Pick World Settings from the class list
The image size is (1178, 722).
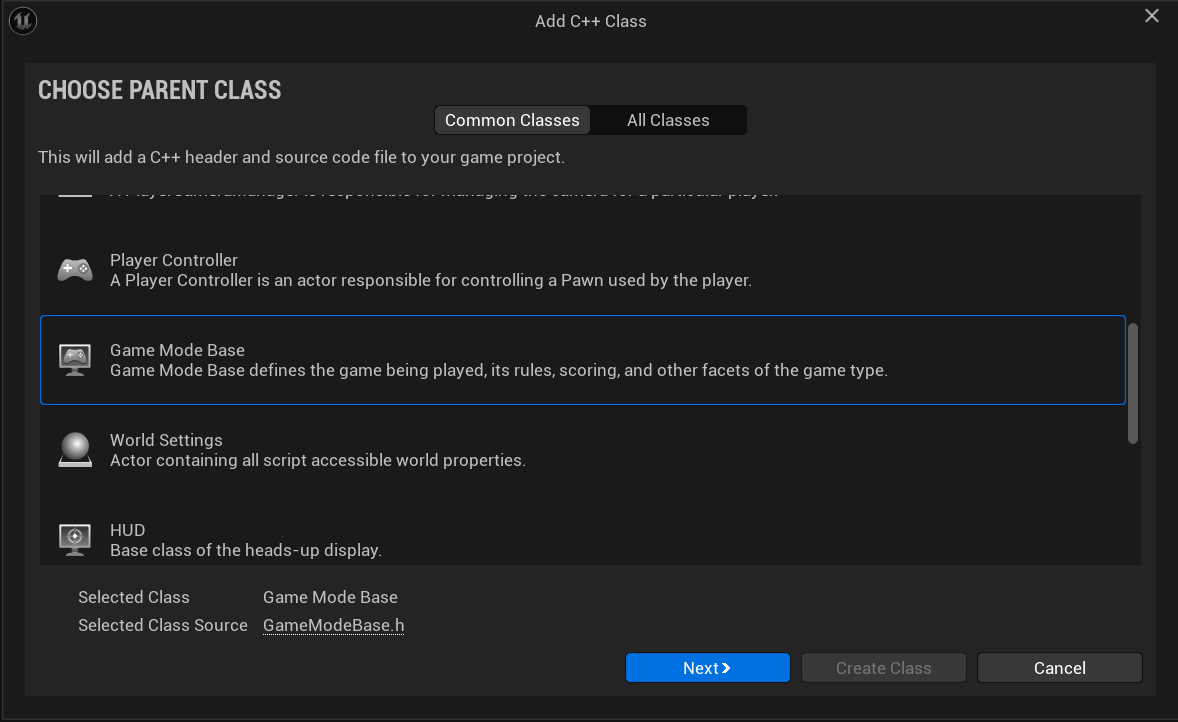pos(583,450)
